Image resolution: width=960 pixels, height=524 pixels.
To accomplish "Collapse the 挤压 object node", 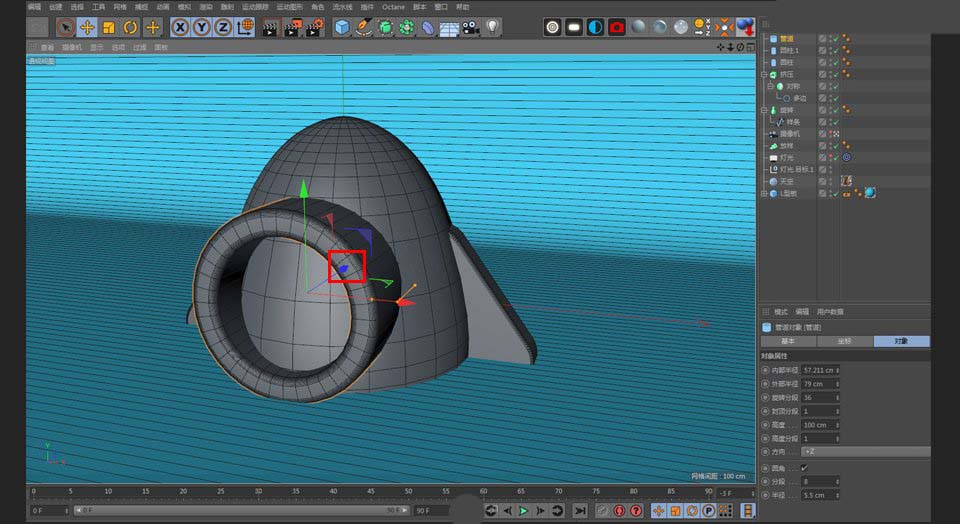I will (x=764, y=75).
